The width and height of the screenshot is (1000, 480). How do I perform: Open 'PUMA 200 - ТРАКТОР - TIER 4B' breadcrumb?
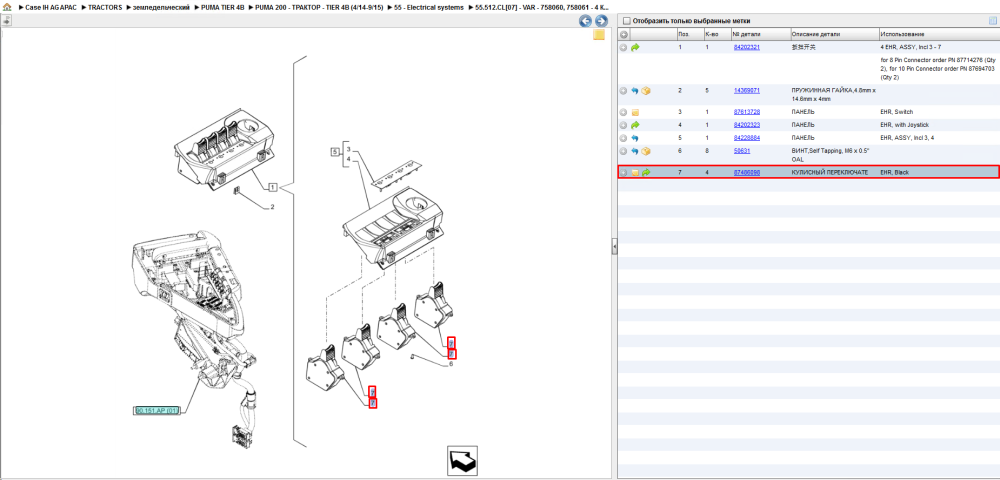pos(320,7)
